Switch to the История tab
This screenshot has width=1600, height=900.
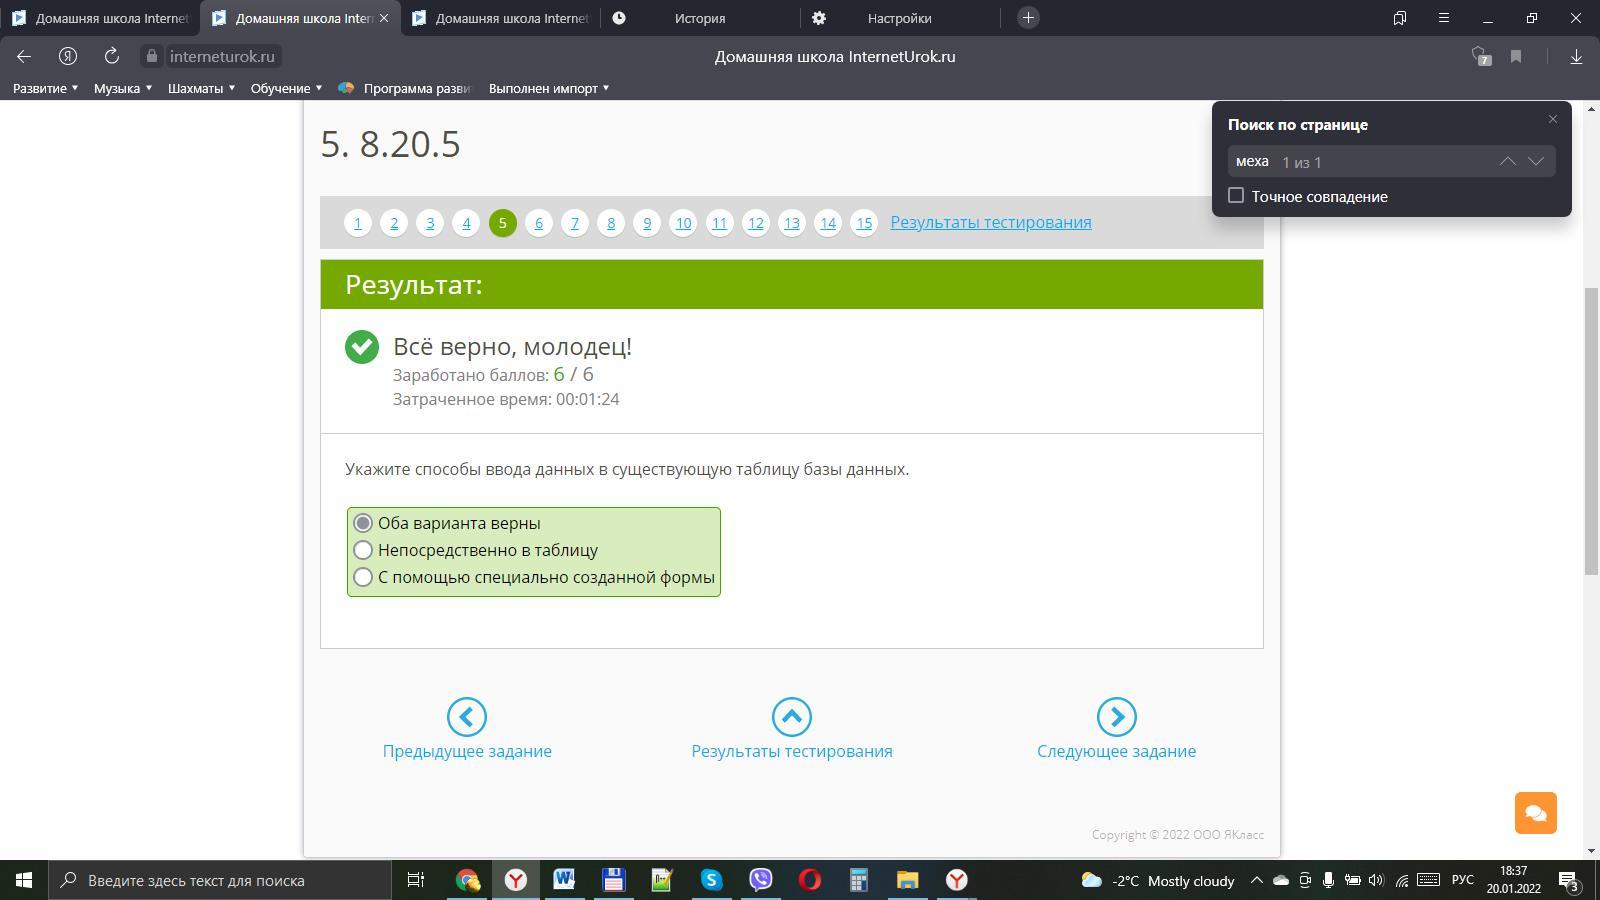(x=700, y=18)
